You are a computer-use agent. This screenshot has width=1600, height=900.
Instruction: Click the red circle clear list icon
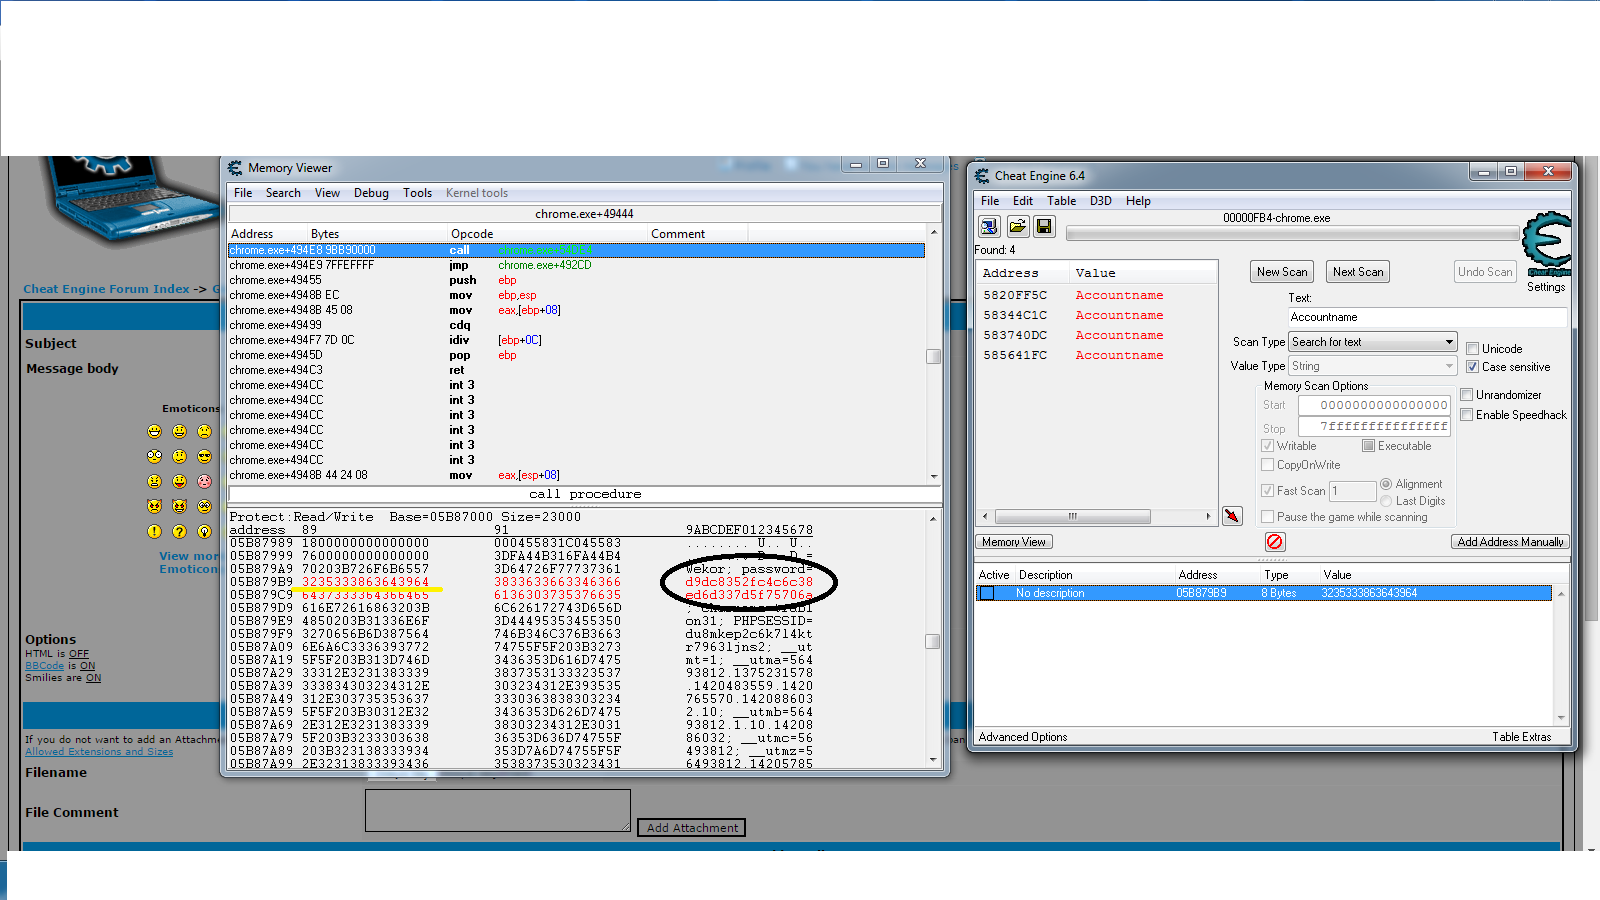pyautogui.click(x=1274, y=542)
